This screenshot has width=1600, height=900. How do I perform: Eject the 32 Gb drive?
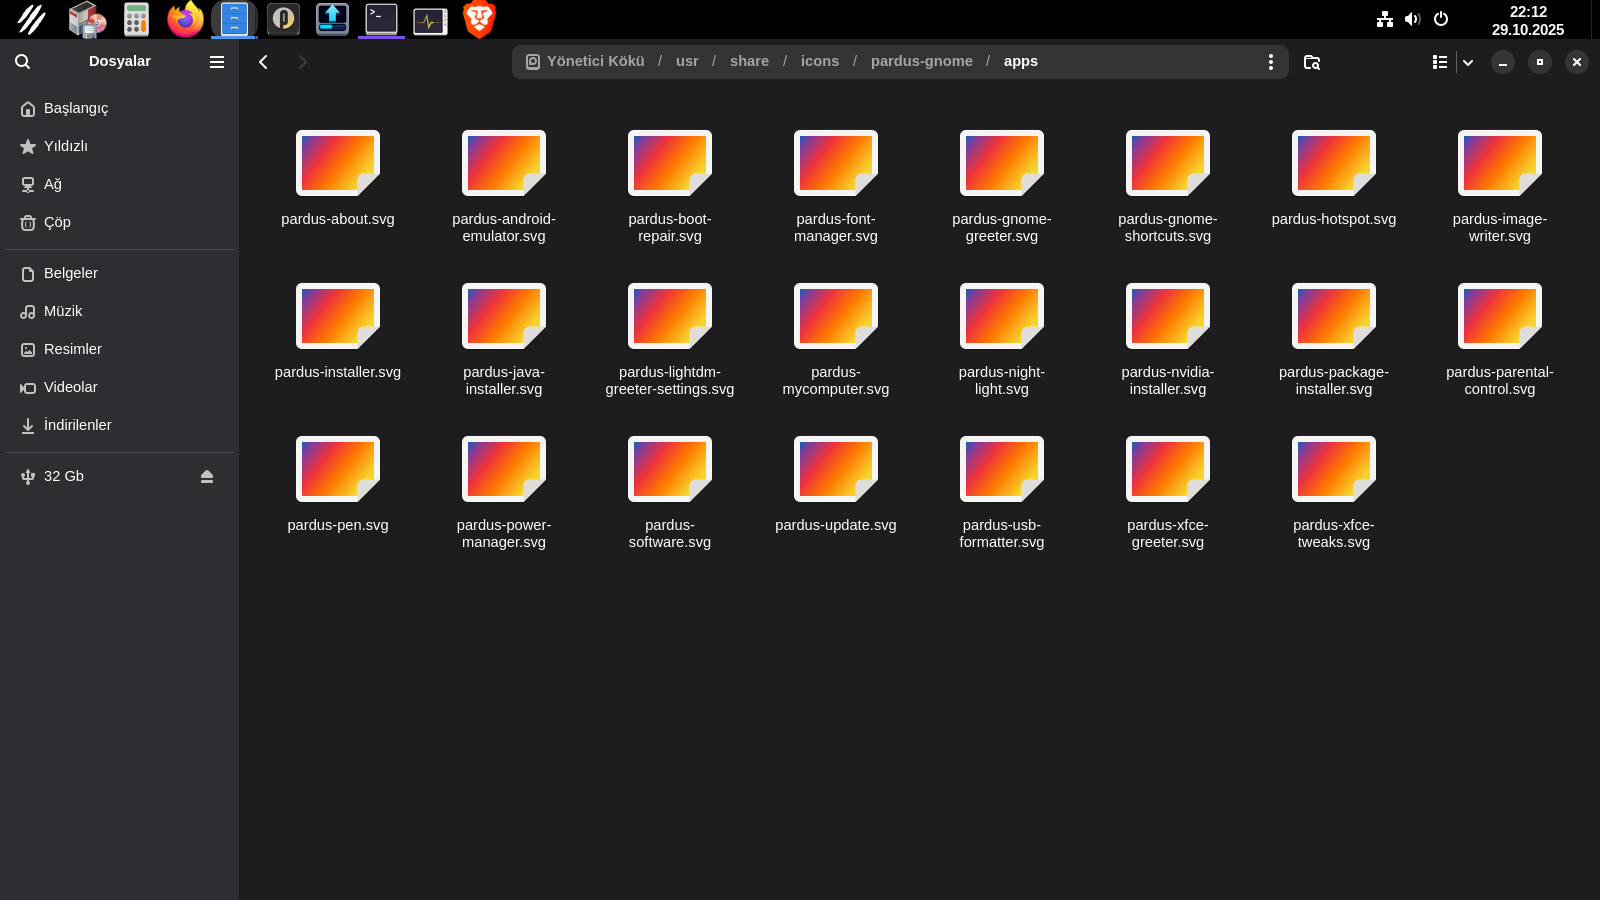click(x=207, y=477)
